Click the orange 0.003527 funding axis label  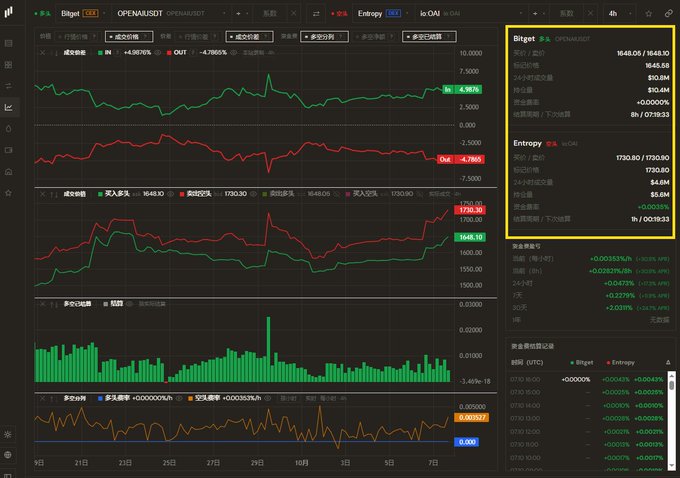click(471, 417)
